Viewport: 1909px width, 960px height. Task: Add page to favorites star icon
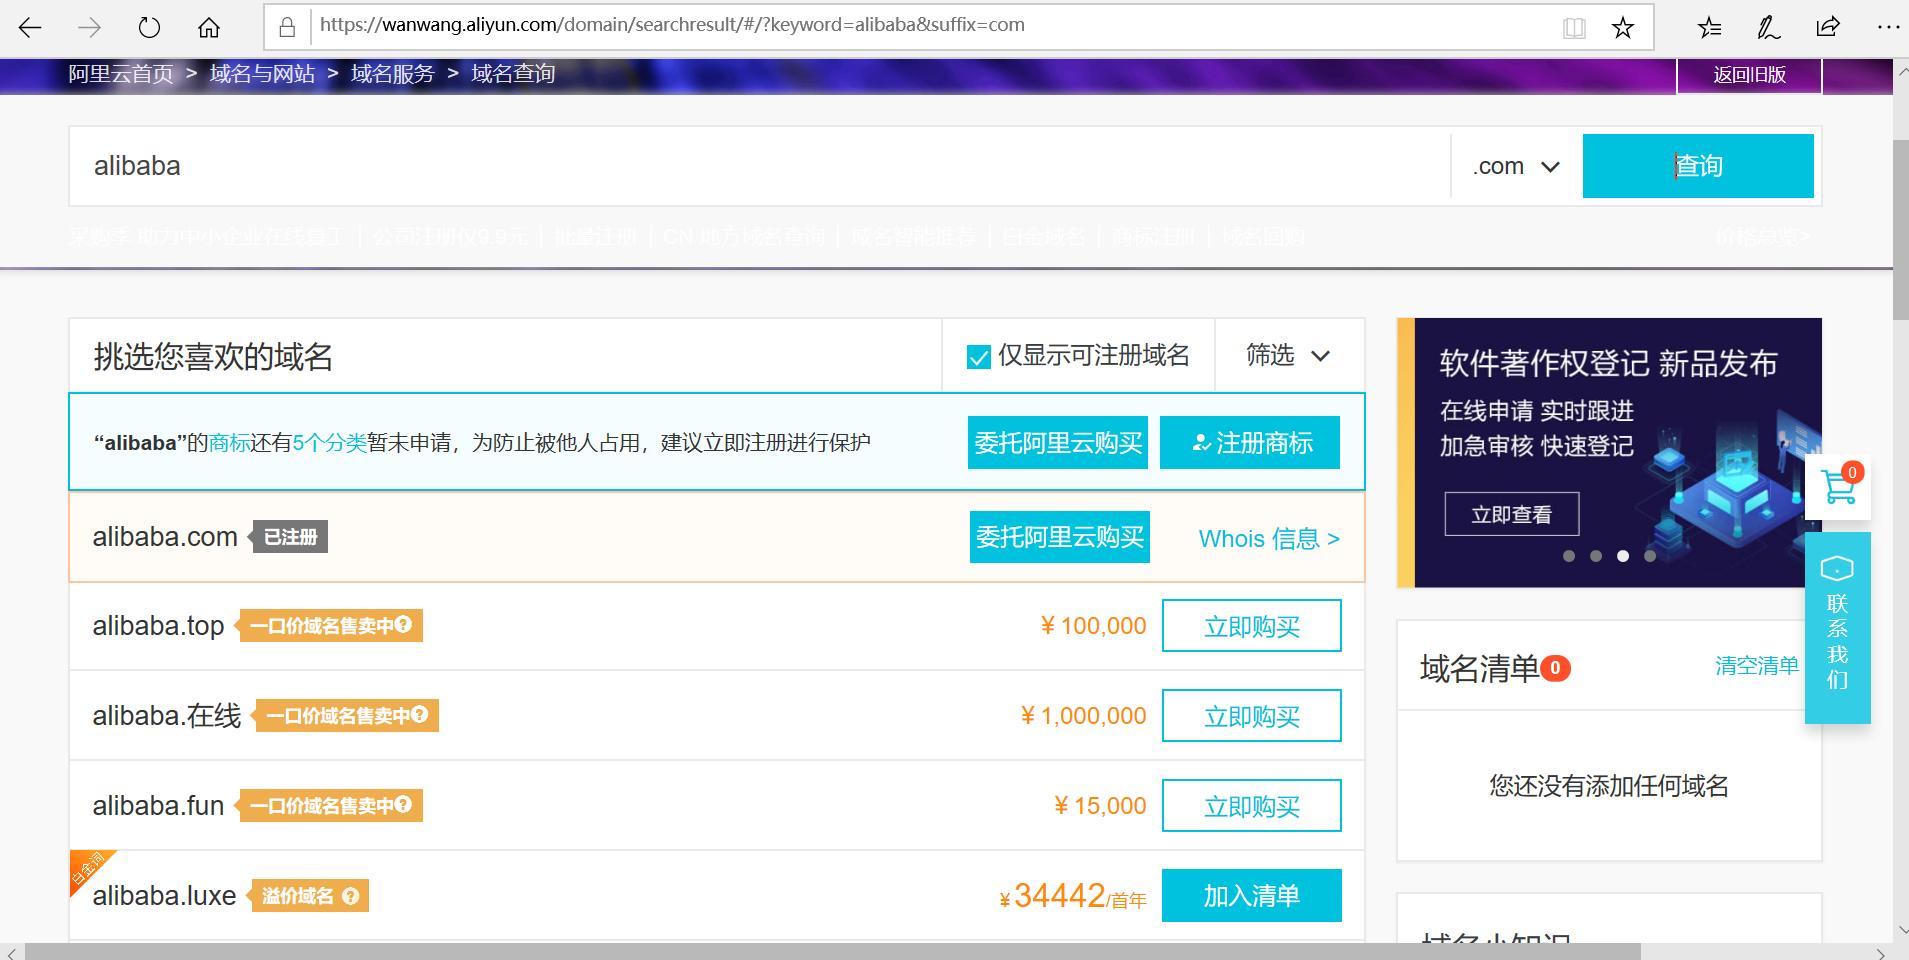point(1622,27)
